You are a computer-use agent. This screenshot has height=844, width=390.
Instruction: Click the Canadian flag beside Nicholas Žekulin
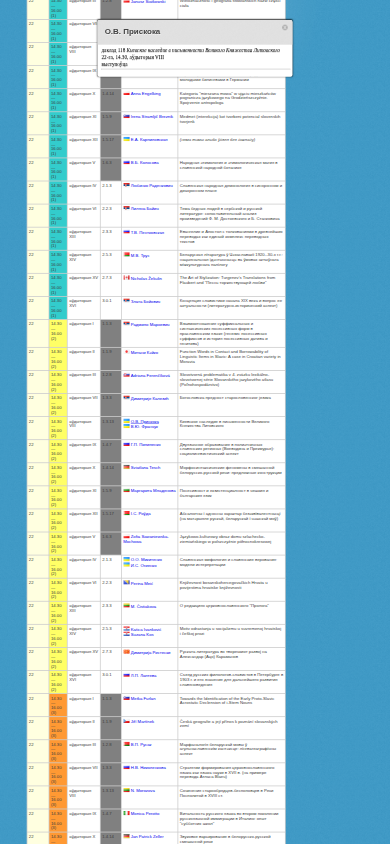click(126, 278)
